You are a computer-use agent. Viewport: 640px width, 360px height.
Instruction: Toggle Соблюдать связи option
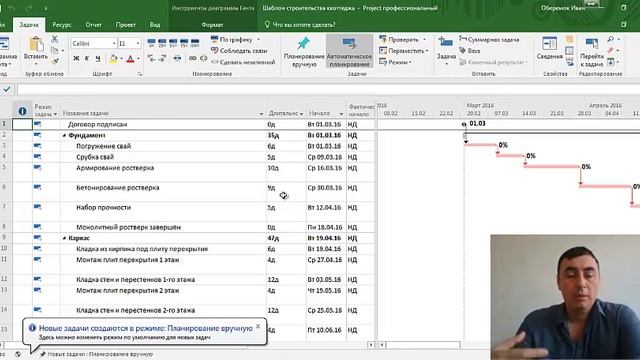(239, 51)
